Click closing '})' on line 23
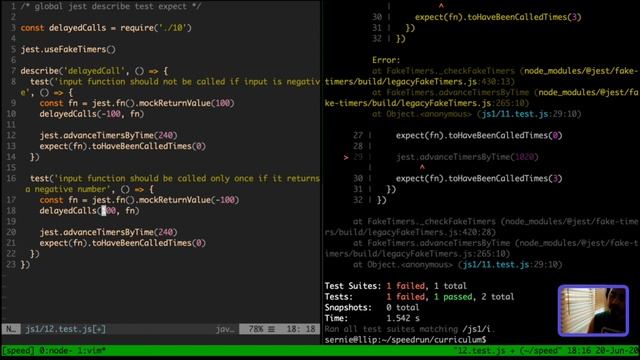The width and height of the screenshot is (640, 360). tap(25, 264)
